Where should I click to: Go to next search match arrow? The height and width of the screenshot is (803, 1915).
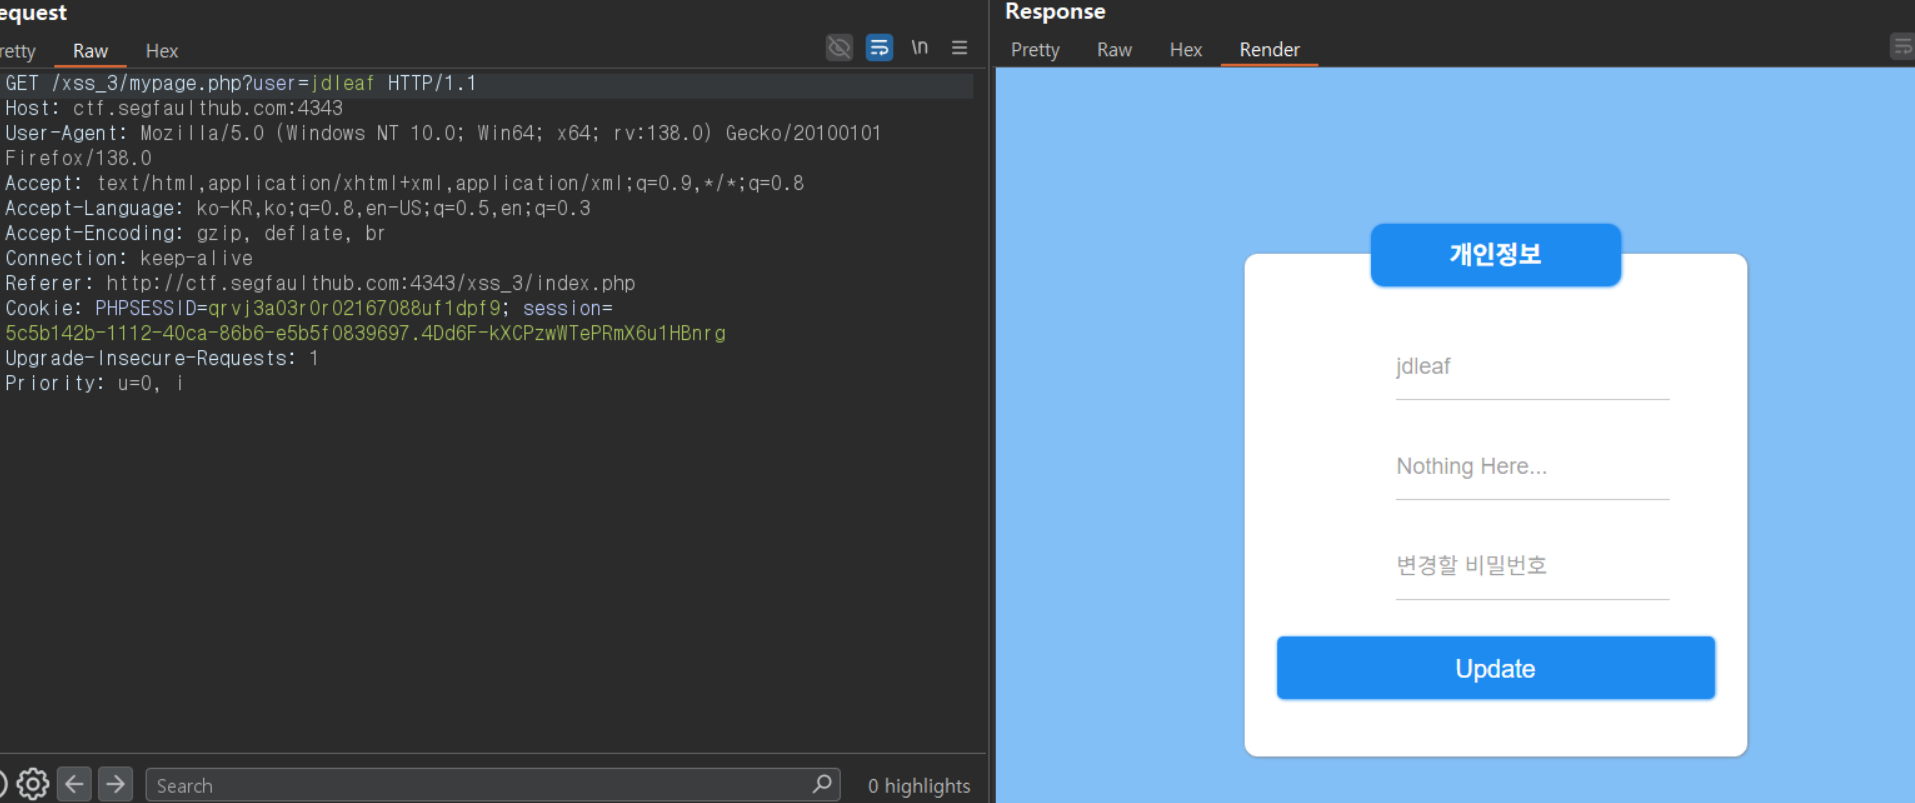tap(116, 784)
